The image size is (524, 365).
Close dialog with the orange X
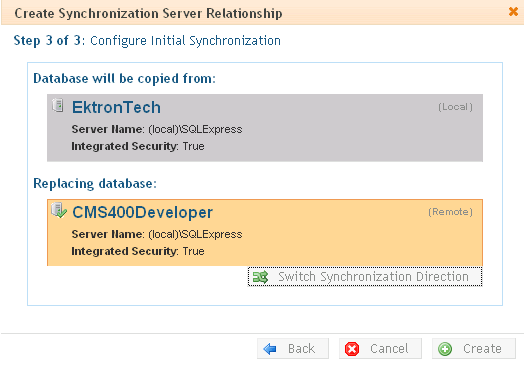[513, 12]
